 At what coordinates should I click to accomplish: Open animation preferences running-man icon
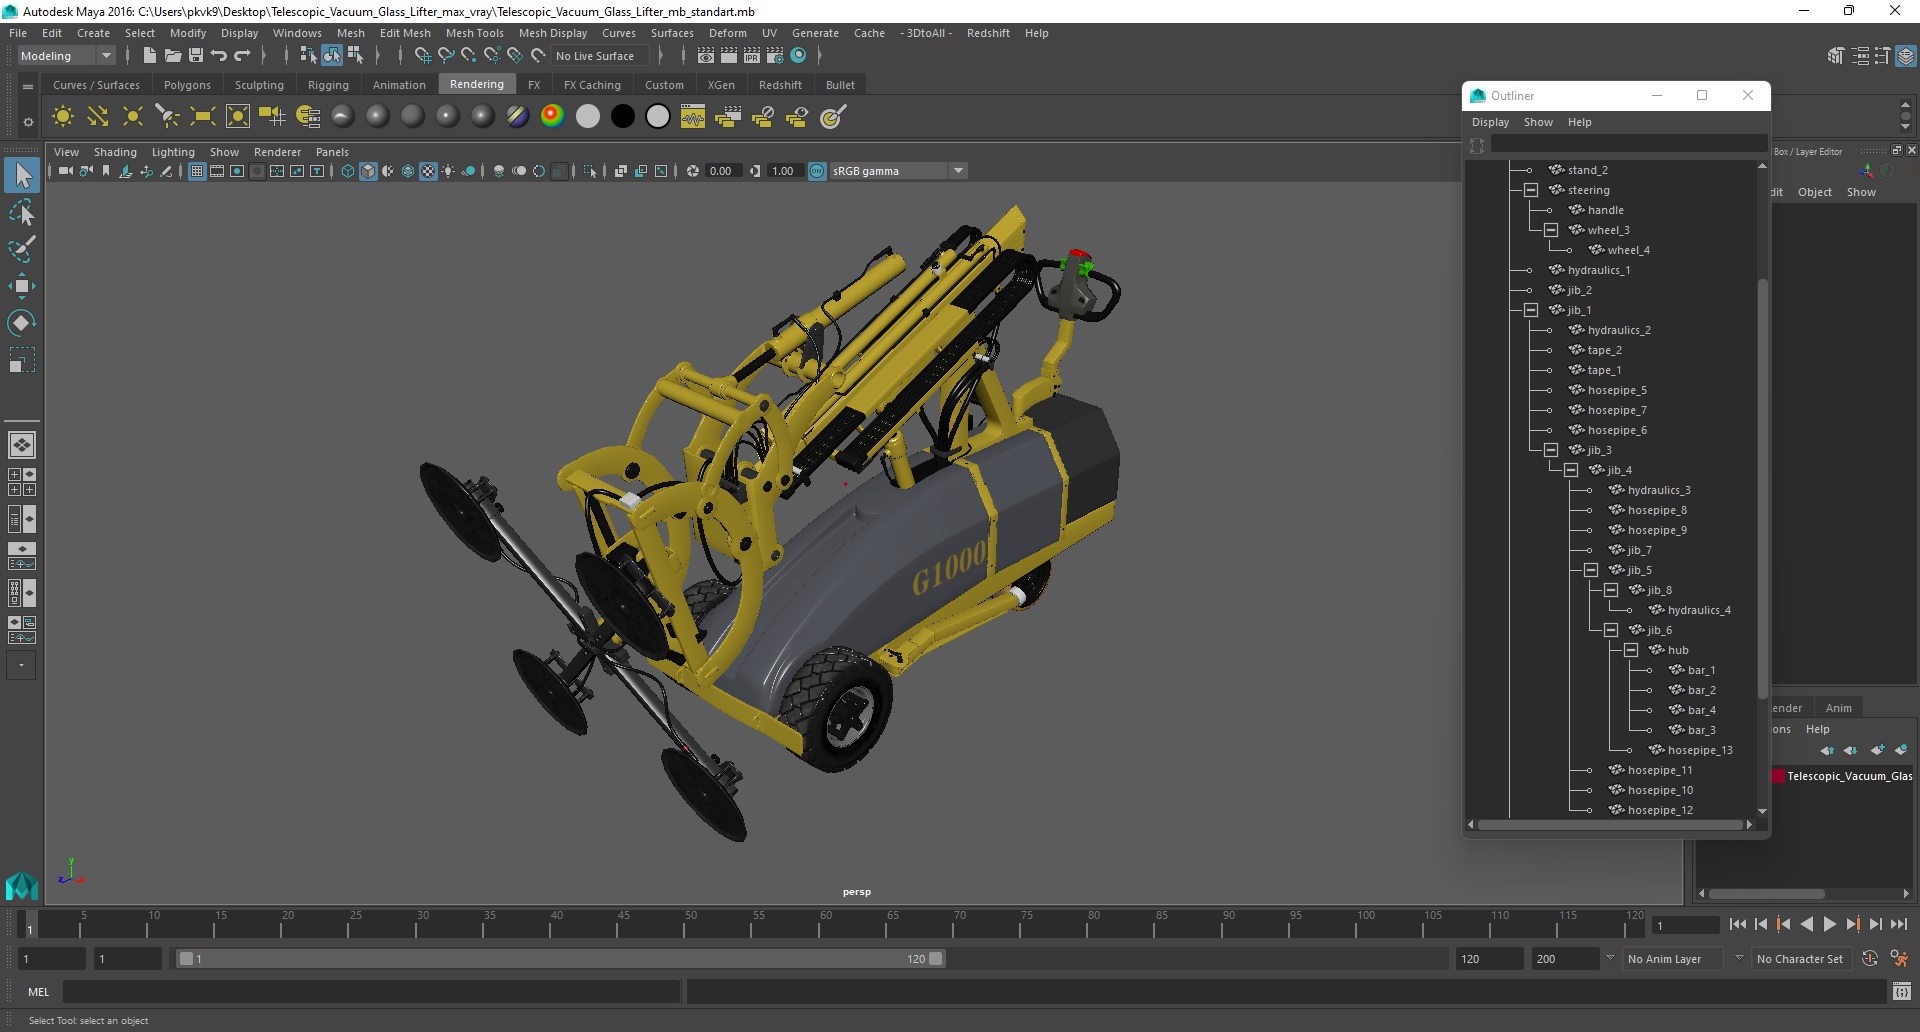click(1898, 959)
